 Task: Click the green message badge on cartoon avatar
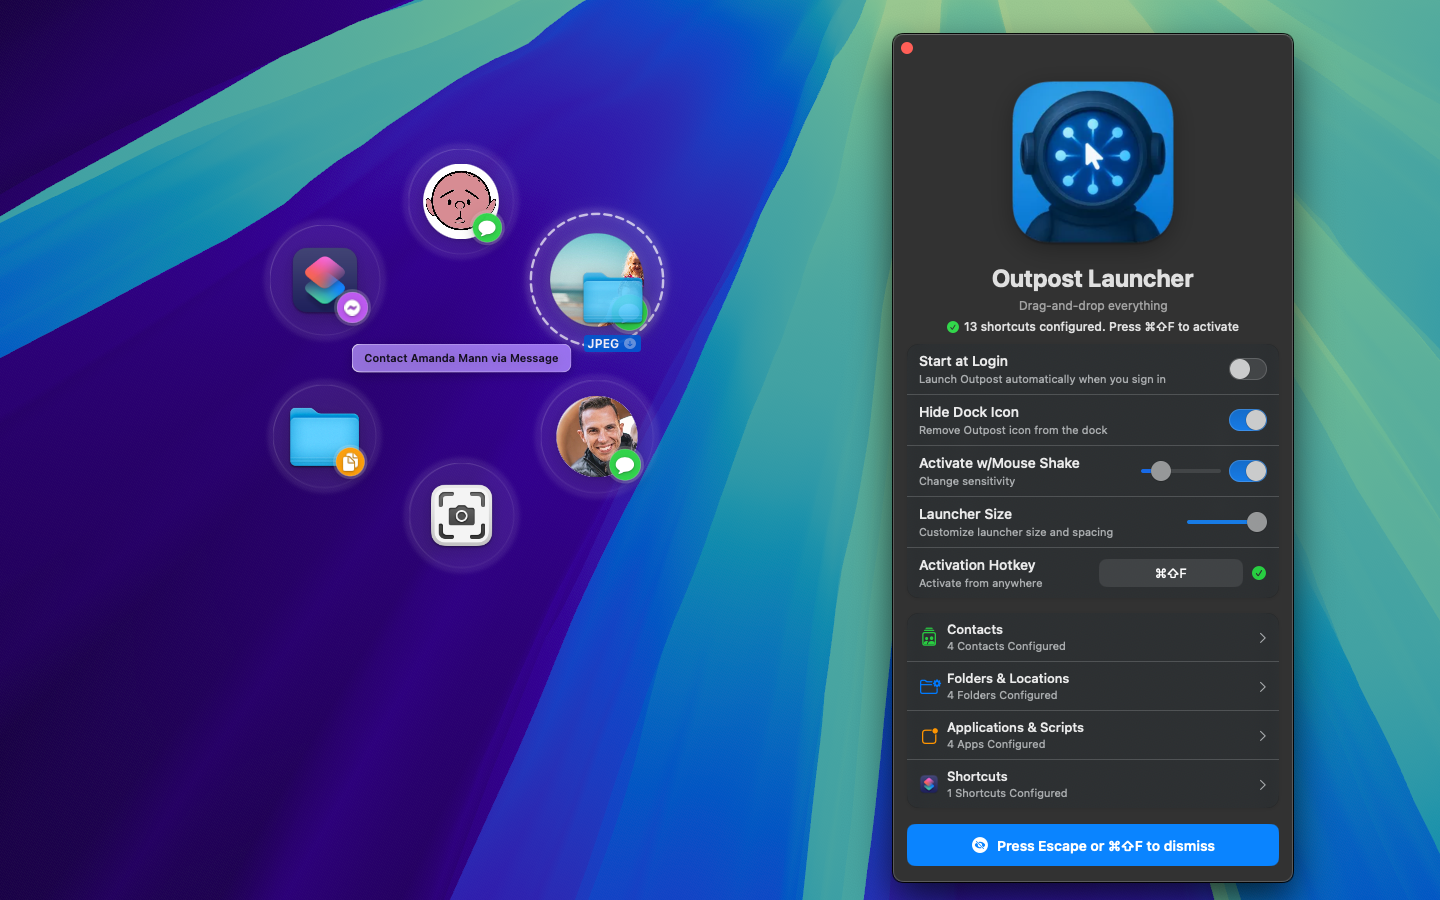[x=487, y=228]
